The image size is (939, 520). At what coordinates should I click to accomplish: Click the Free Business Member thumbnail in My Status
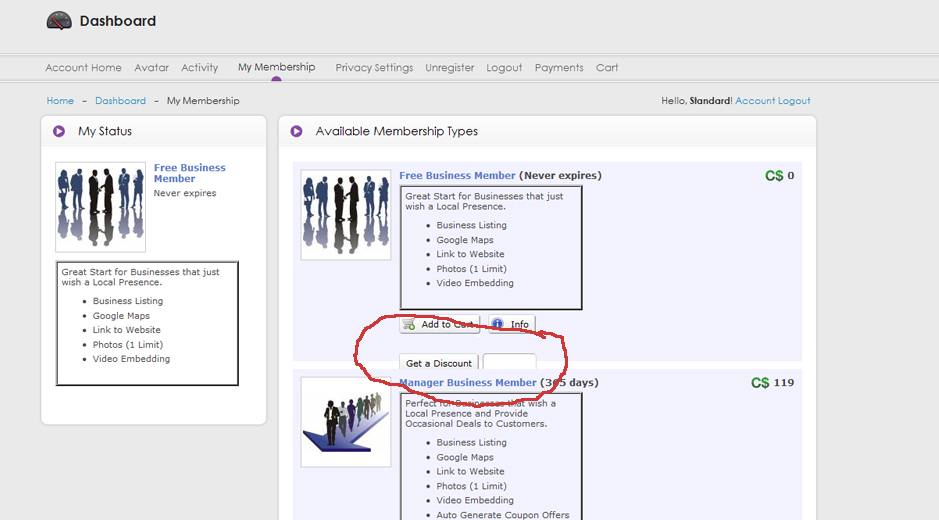coord(100,207)
